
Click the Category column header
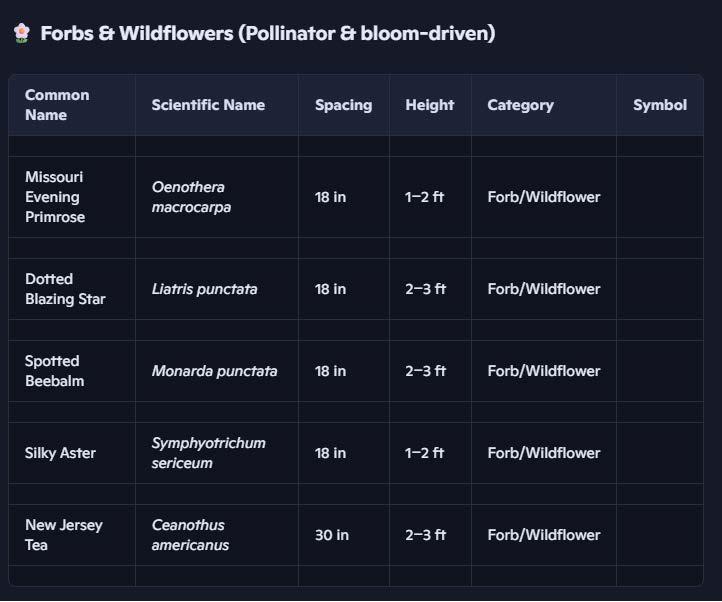pyautogui.click(x=520, y=105)
